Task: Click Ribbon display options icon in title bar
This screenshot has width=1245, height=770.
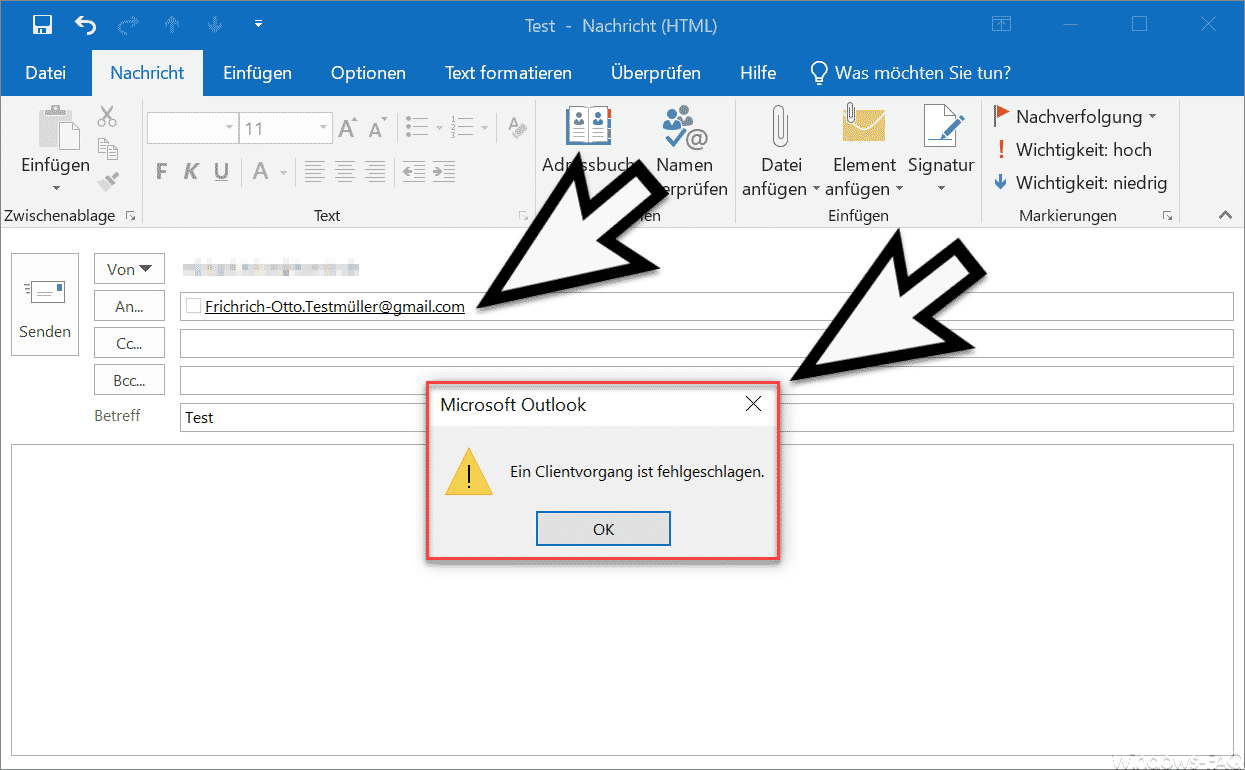Action: (x=1001, y=24)
